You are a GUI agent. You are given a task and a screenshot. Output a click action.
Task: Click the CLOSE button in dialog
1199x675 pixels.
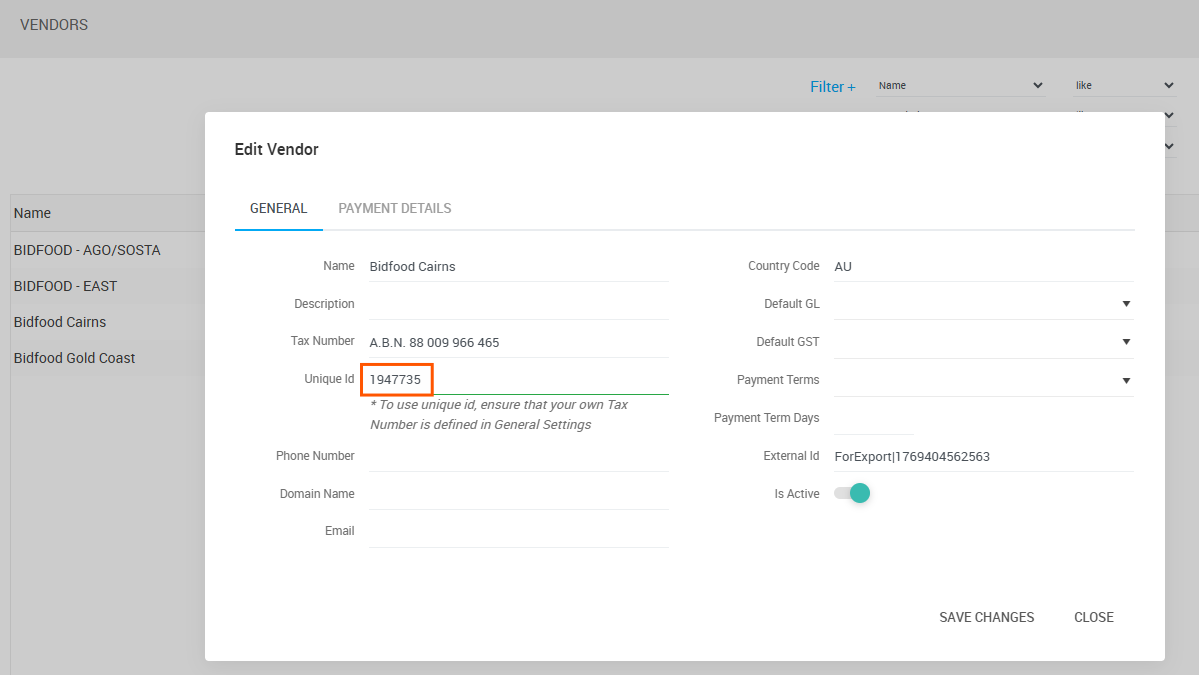(x=1093, y=617)
